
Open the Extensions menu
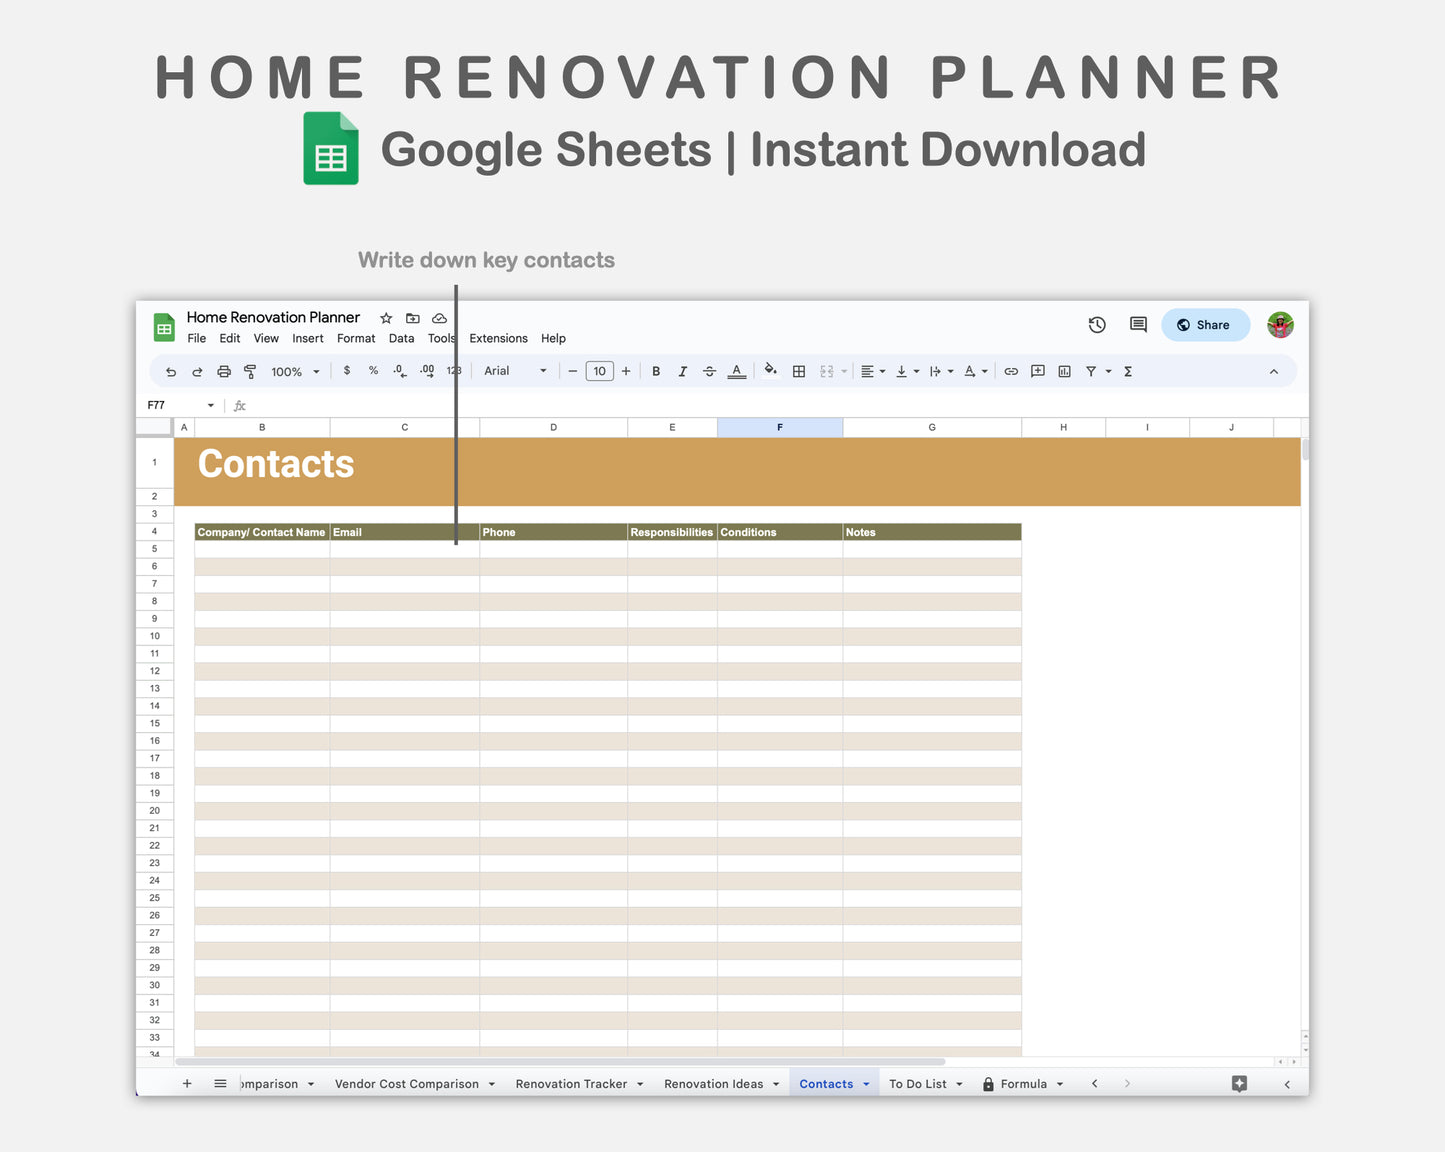coord(498,338)
